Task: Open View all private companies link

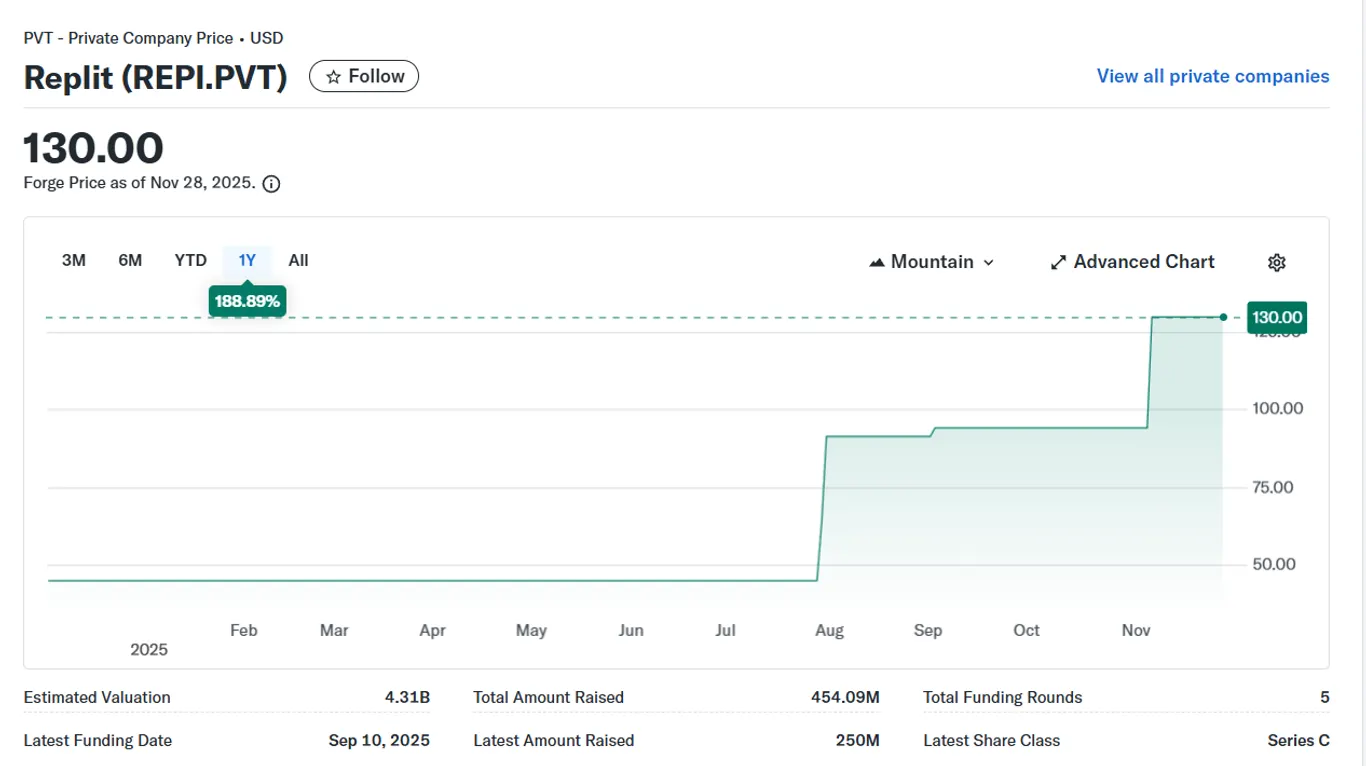Action: point(1213,76)
